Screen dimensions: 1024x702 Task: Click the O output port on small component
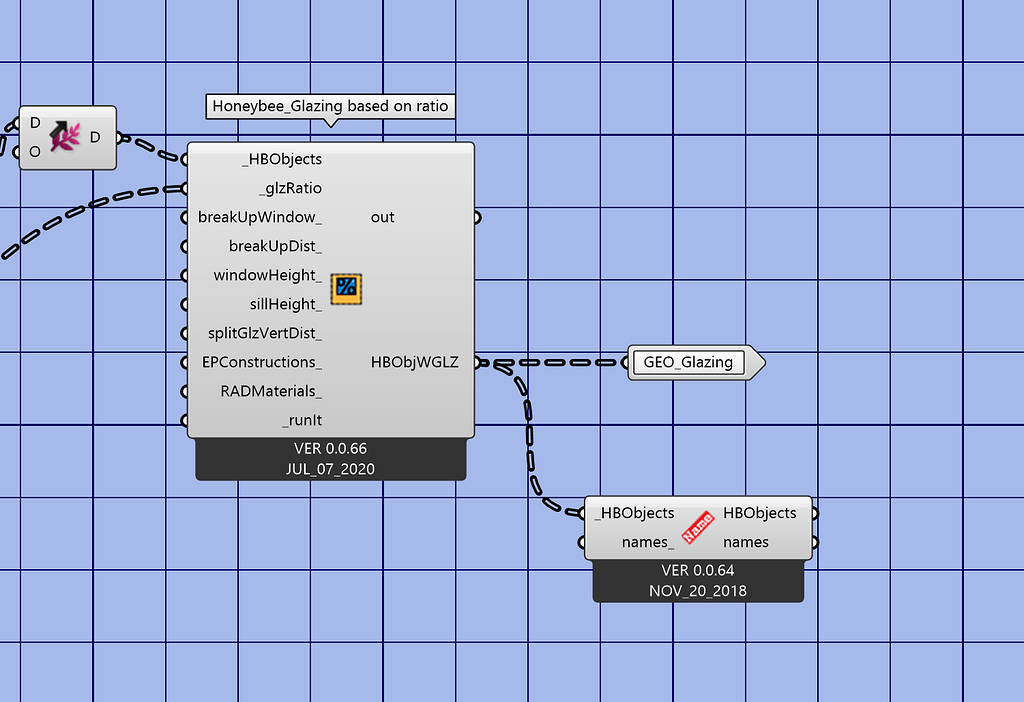35,152
